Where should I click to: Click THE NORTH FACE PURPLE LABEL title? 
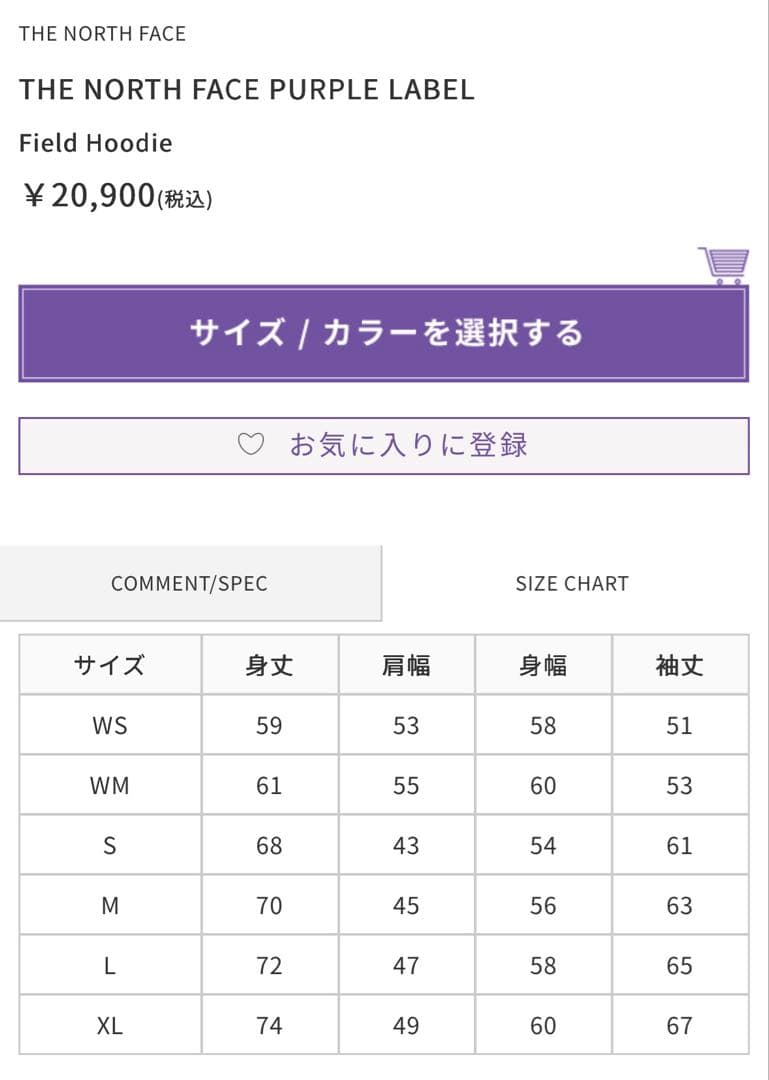pyautogui.click(x=248, y=89)
